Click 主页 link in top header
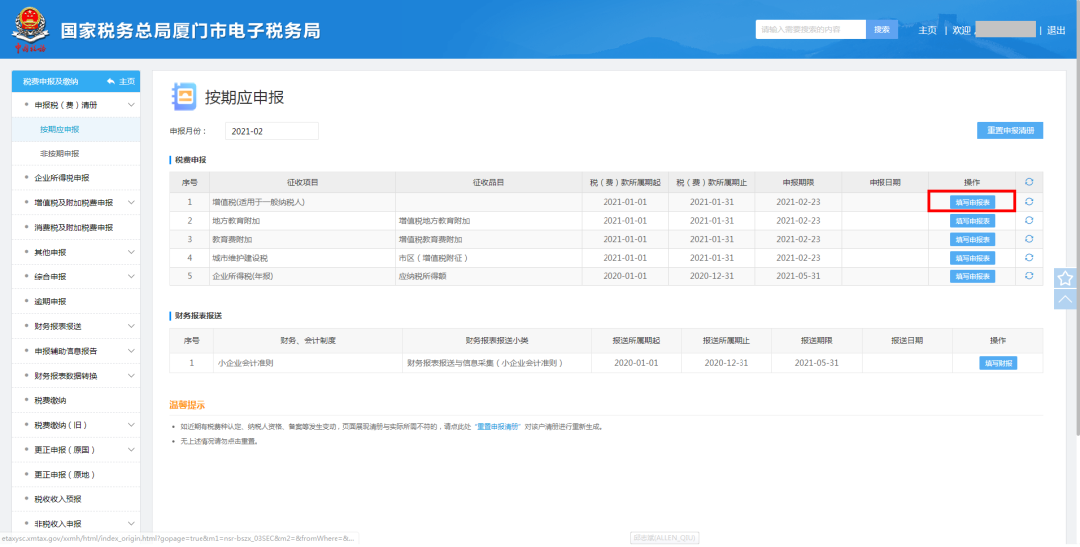Viewport: 1080px width, 547px height. point(927,30)
